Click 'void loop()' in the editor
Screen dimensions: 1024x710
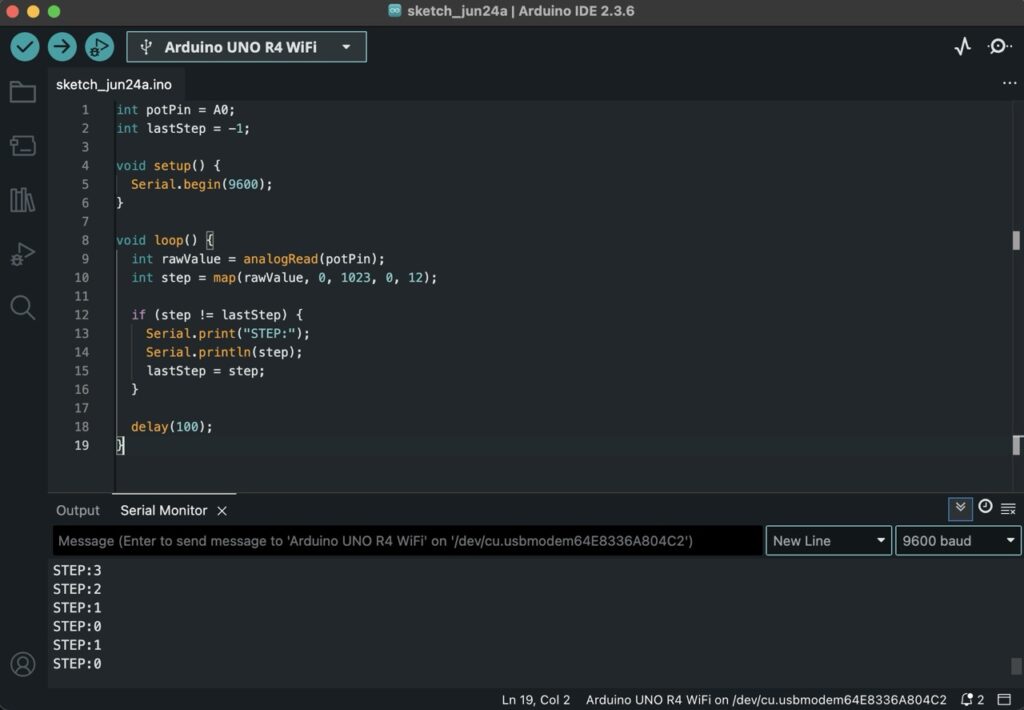[157, 240]
